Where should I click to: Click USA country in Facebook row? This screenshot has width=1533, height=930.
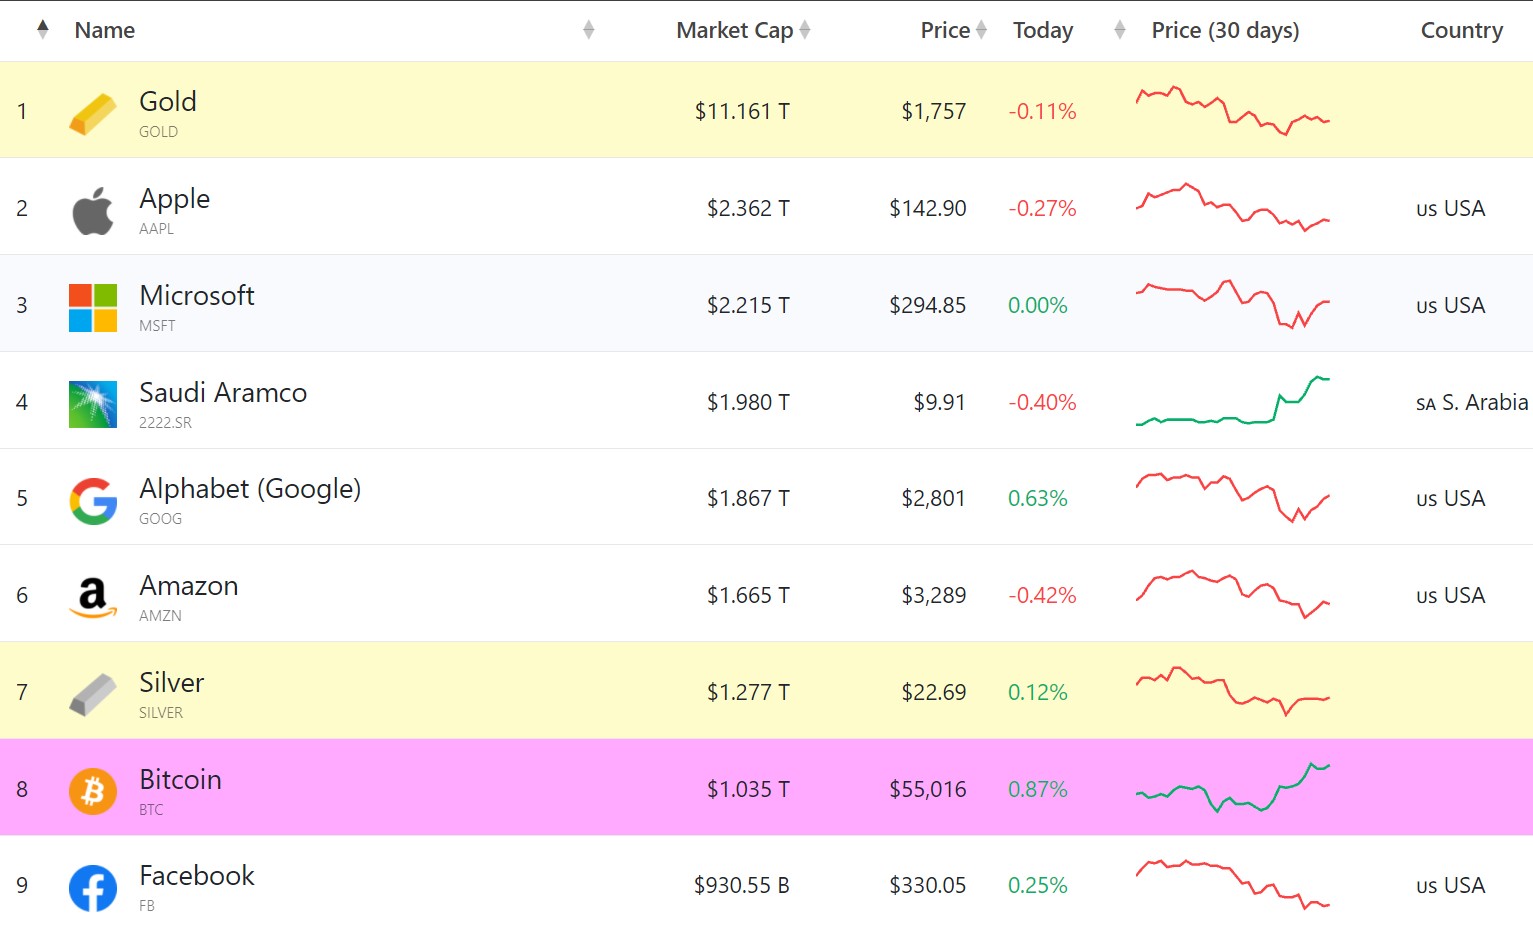(x=1451, y=885)
